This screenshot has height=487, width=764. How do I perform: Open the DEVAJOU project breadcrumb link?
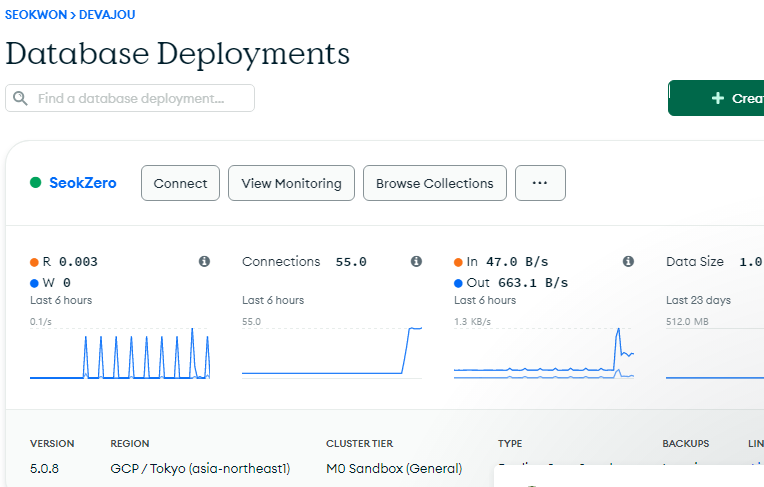pos(107,15)
